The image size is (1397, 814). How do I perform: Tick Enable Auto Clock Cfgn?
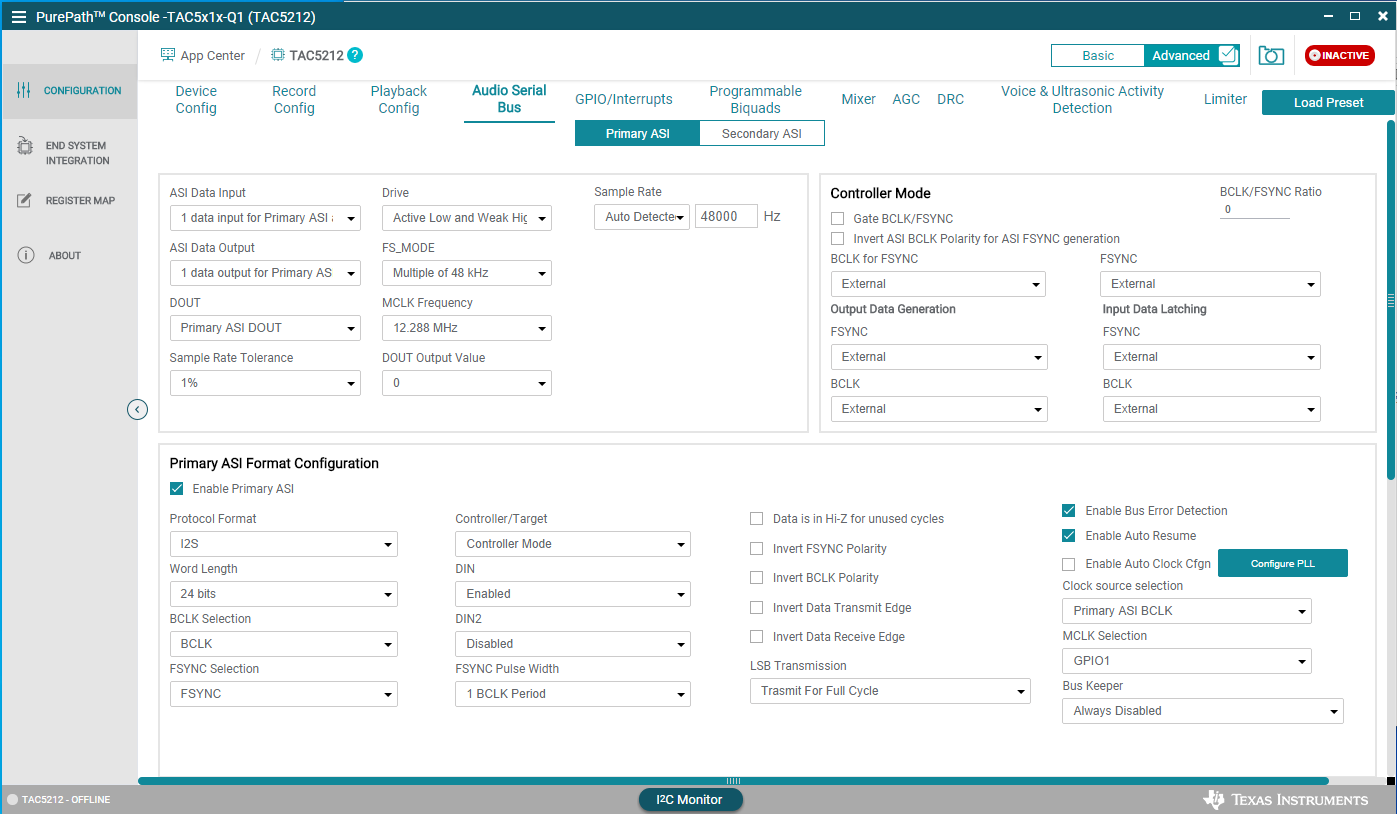click(1069, 564)
